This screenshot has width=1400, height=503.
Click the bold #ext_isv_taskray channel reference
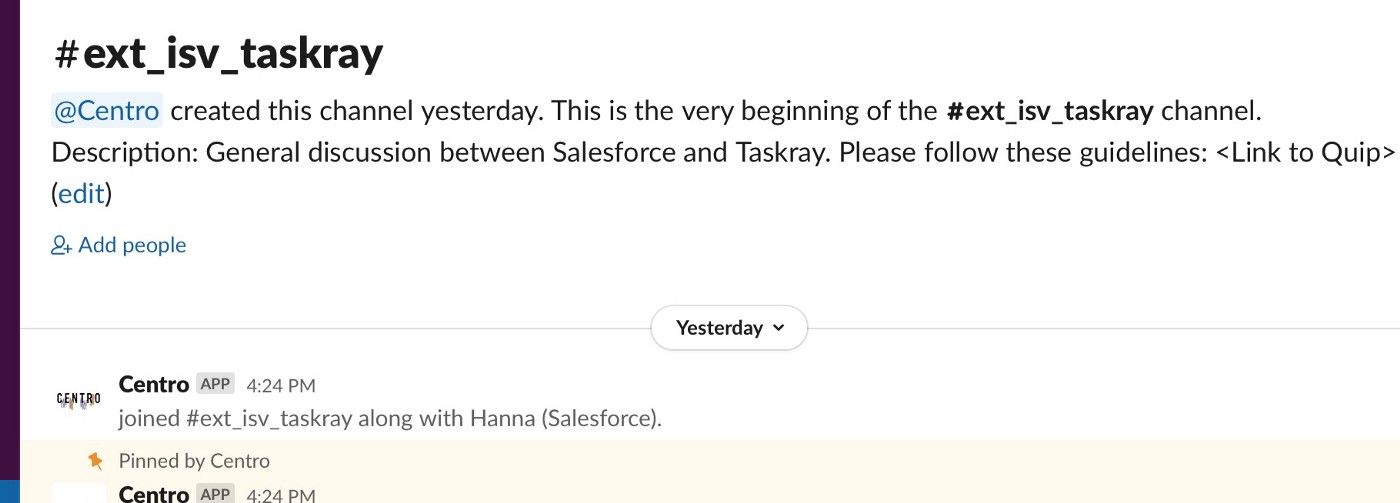pyautogui.click(x=1050, y=110)
